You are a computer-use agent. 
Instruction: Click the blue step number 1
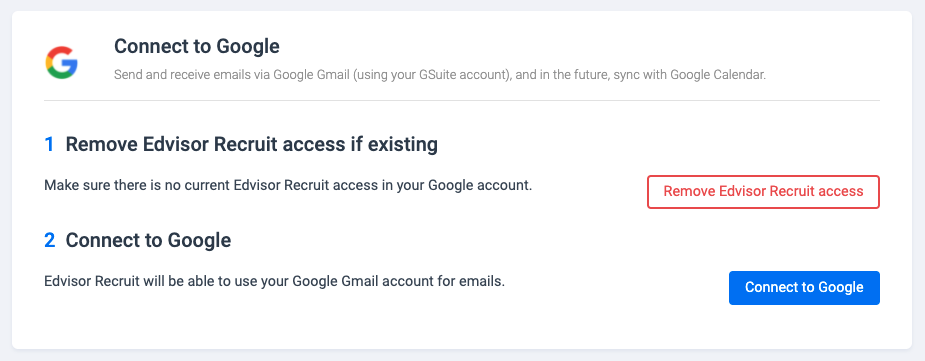(x=49, y=144)
